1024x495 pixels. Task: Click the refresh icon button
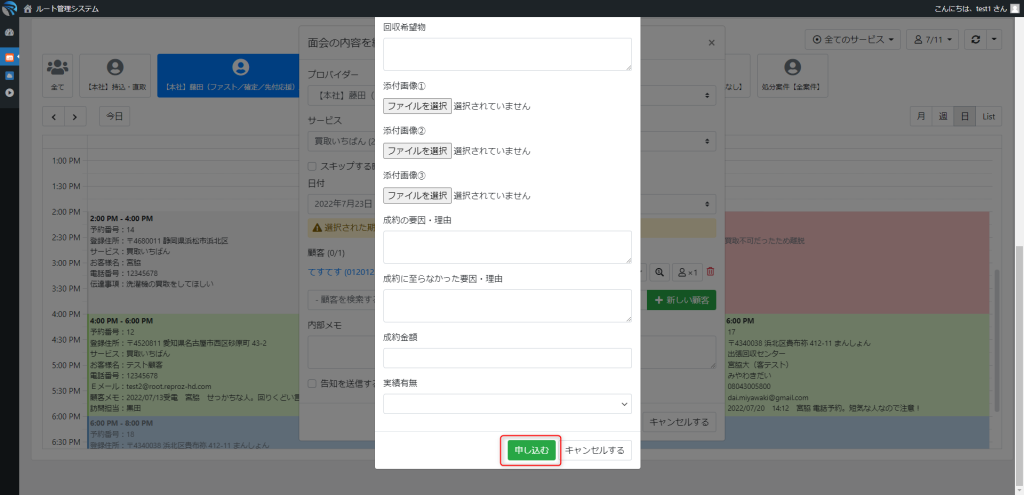[x=993, y=39]
